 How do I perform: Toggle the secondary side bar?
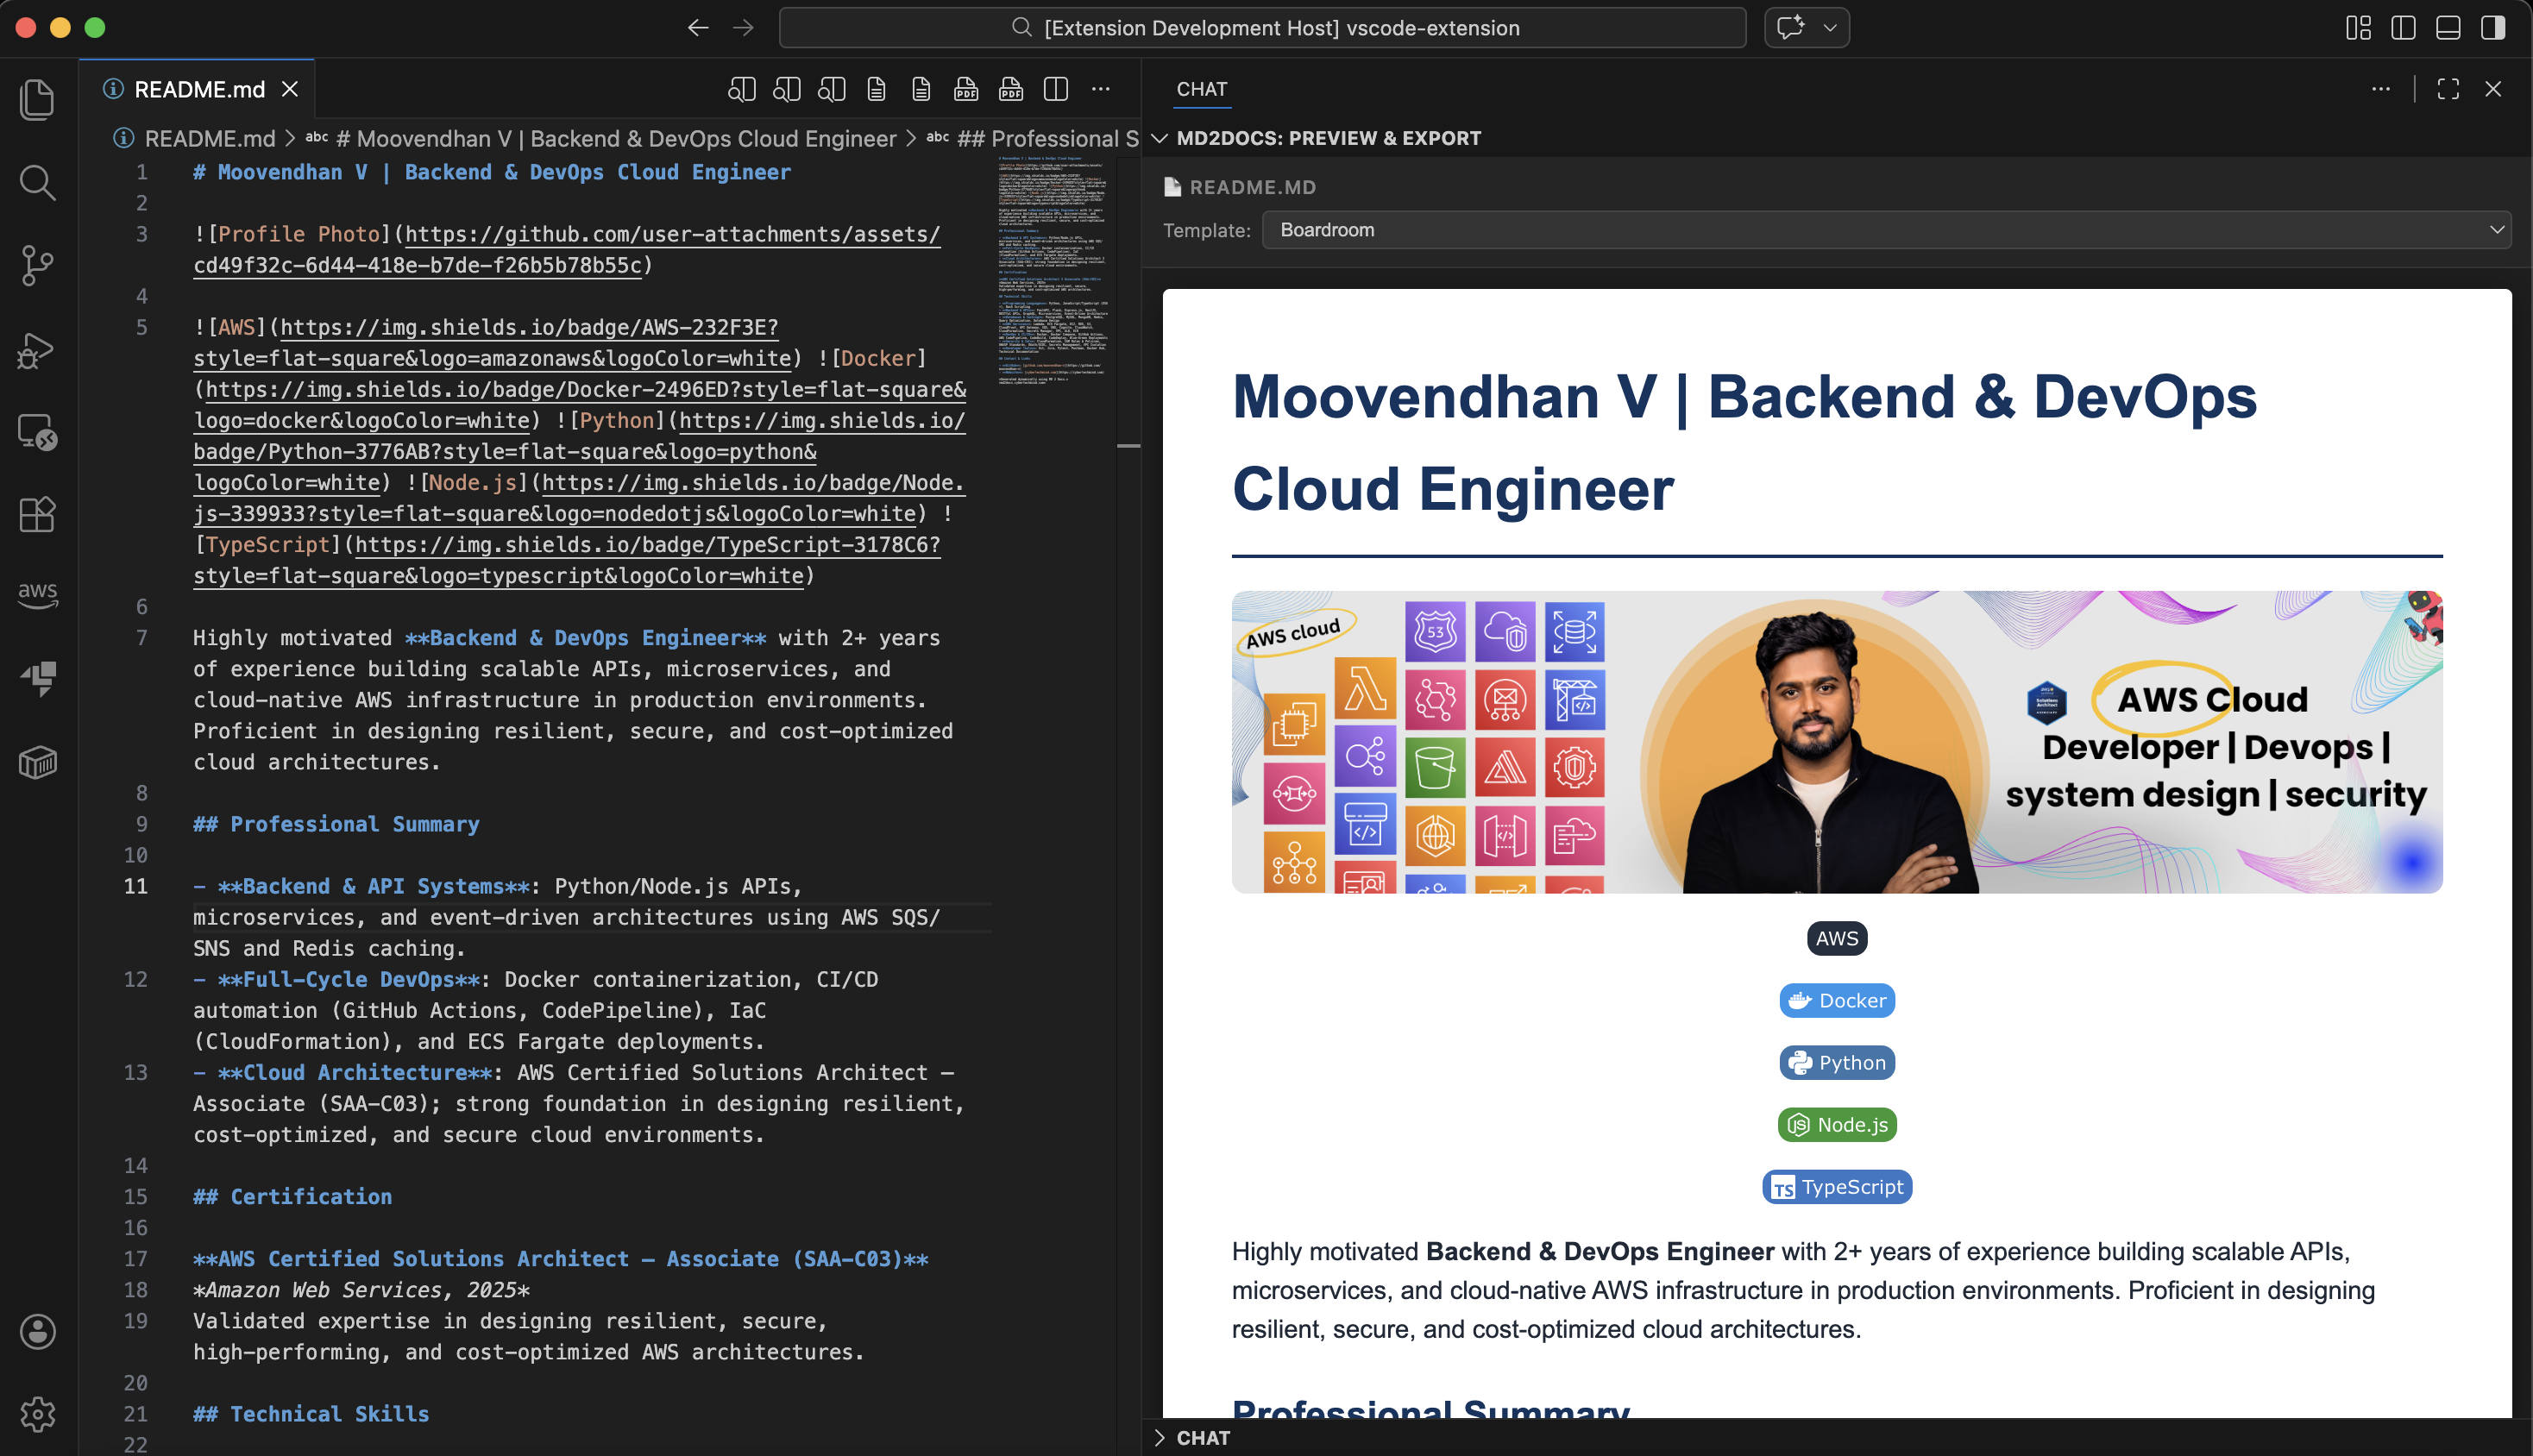point(2493,28)
